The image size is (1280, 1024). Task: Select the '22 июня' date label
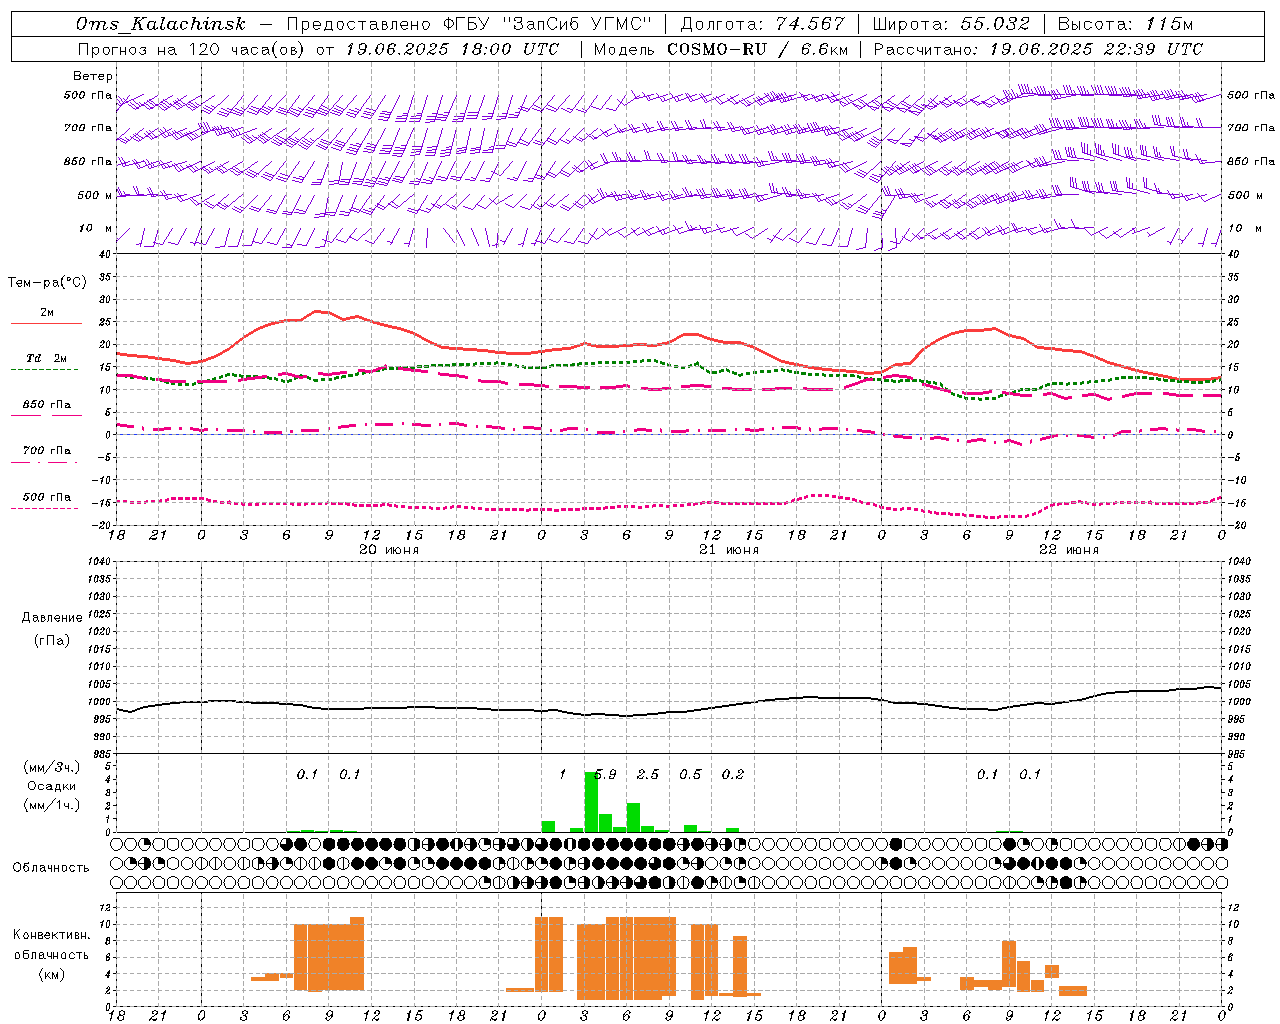(x=1068, y=549)
